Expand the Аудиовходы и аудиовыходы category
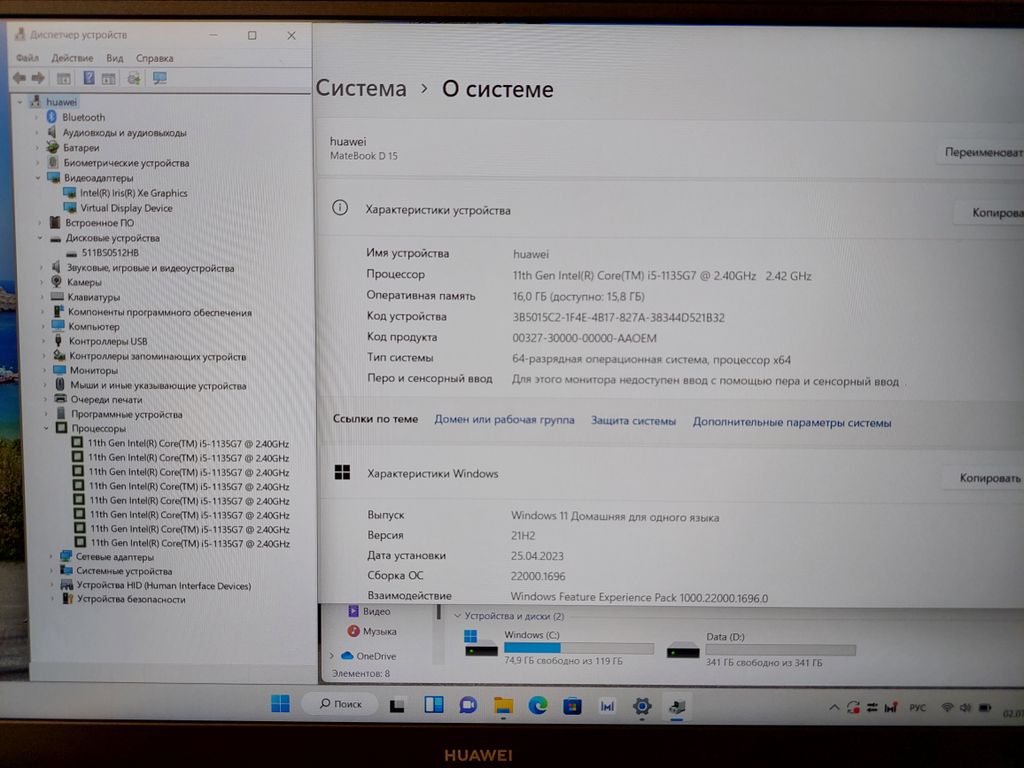Screen dimensions: 1024x768 [x=37, y=133]
